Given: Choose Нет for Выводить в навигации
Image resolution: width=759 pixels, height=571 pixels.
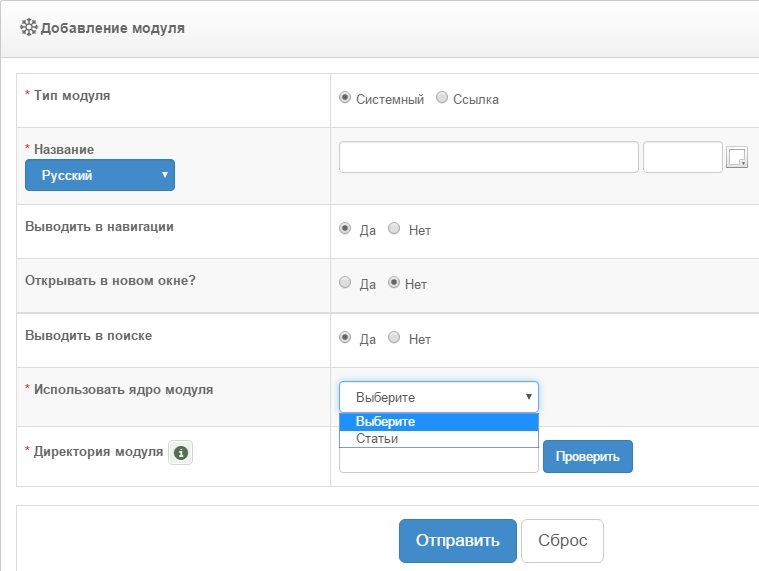Looking at the screenshot, I should point(394,228).
